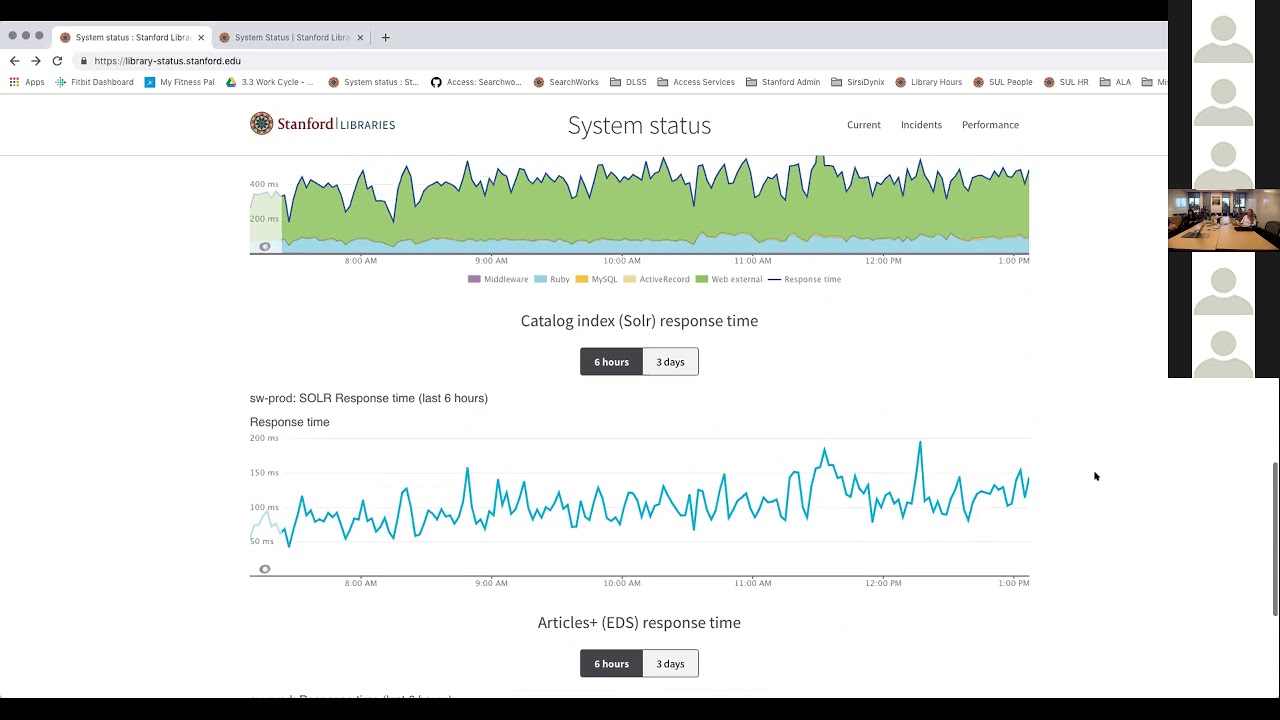Viewport: 1280px width, 720px height.
Task: Open the SearchWorks bookmark
Action: point(573,82)
